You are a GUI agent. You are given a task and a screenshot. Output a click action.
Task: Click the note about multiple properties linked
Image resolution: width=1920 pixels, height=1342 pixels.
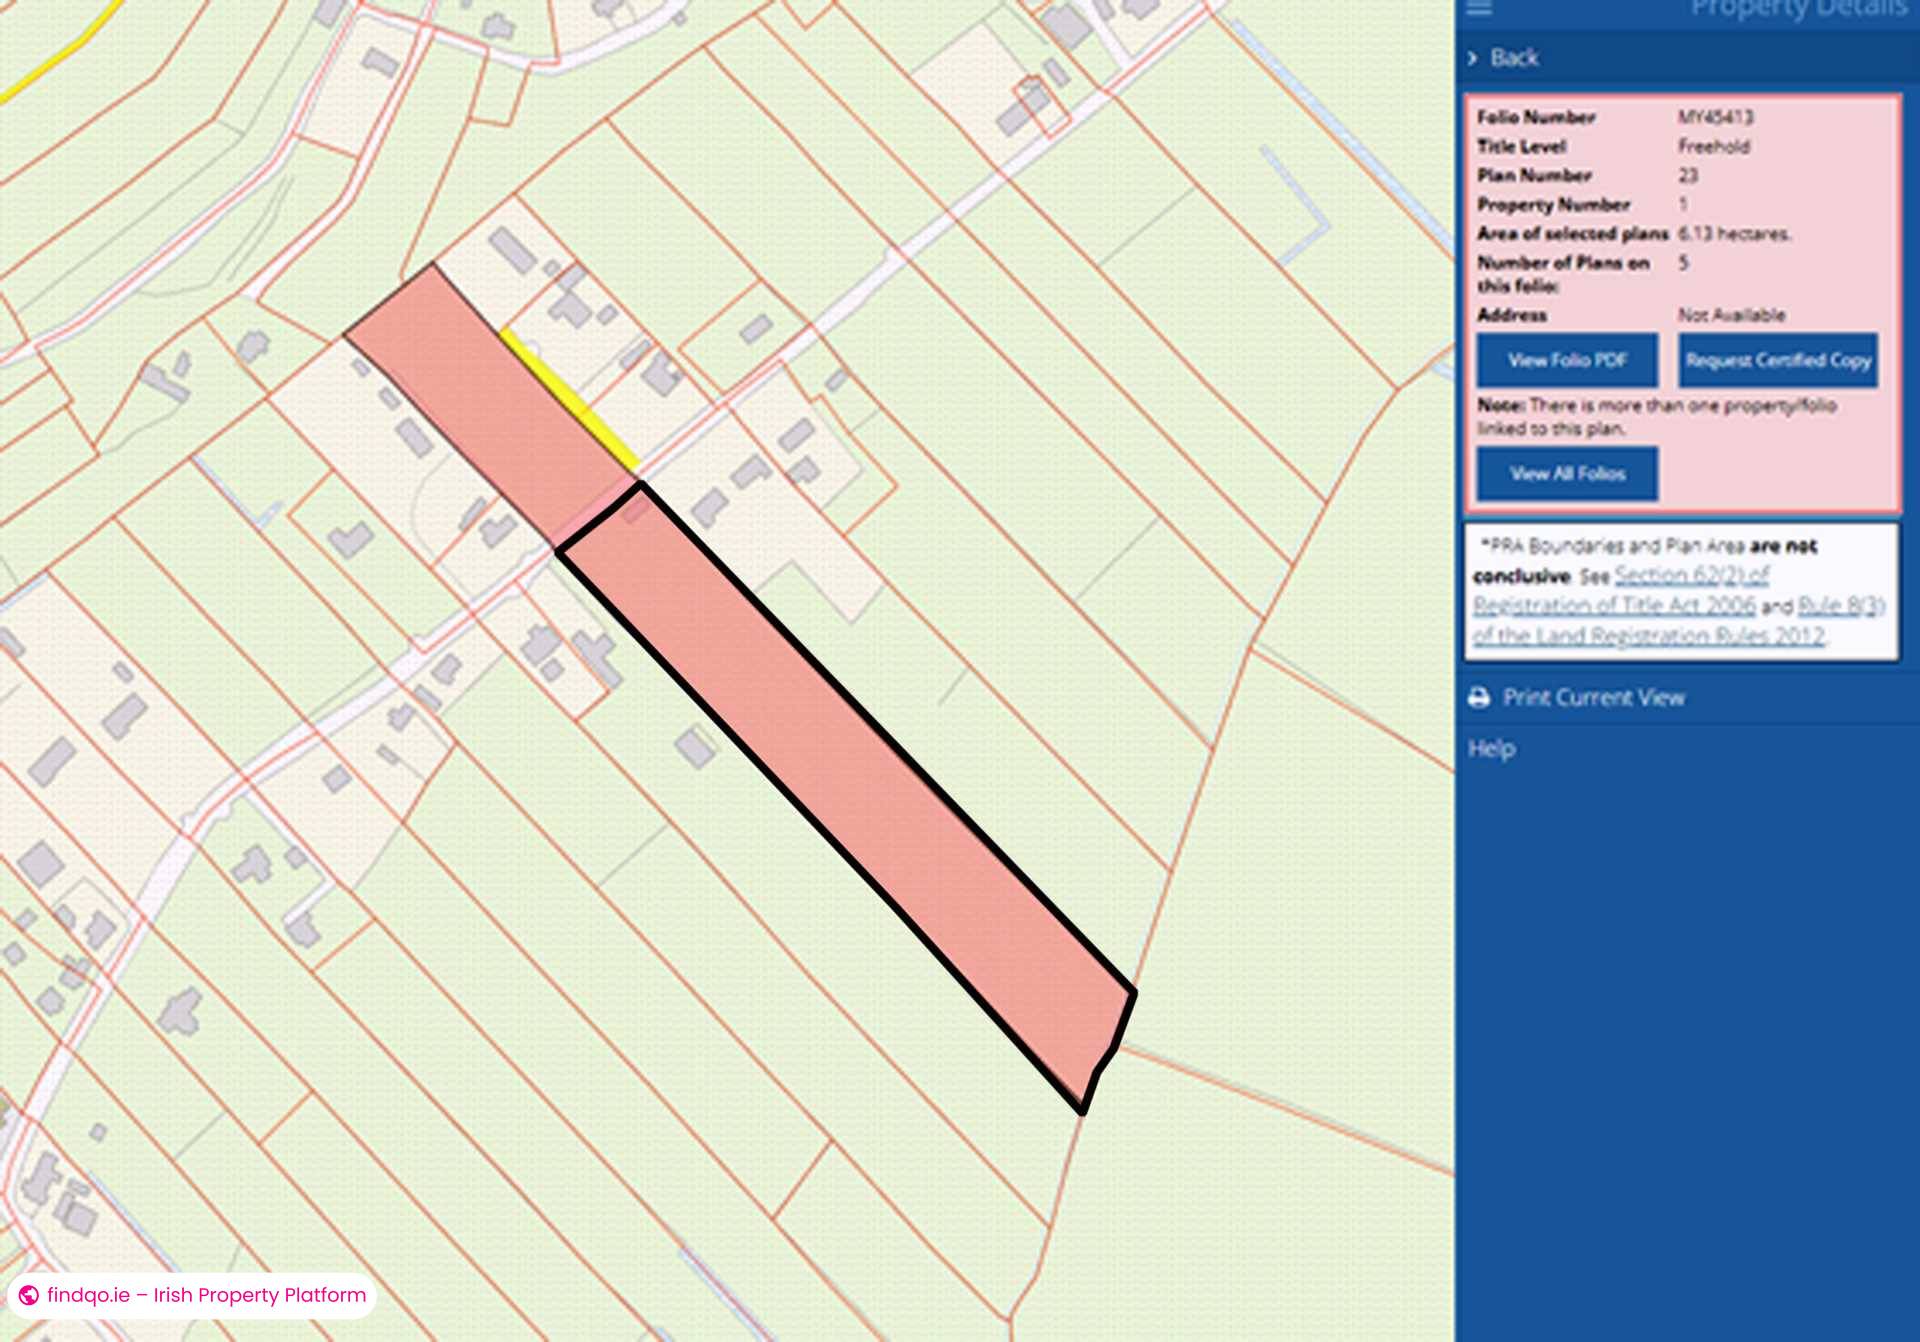1657,417
